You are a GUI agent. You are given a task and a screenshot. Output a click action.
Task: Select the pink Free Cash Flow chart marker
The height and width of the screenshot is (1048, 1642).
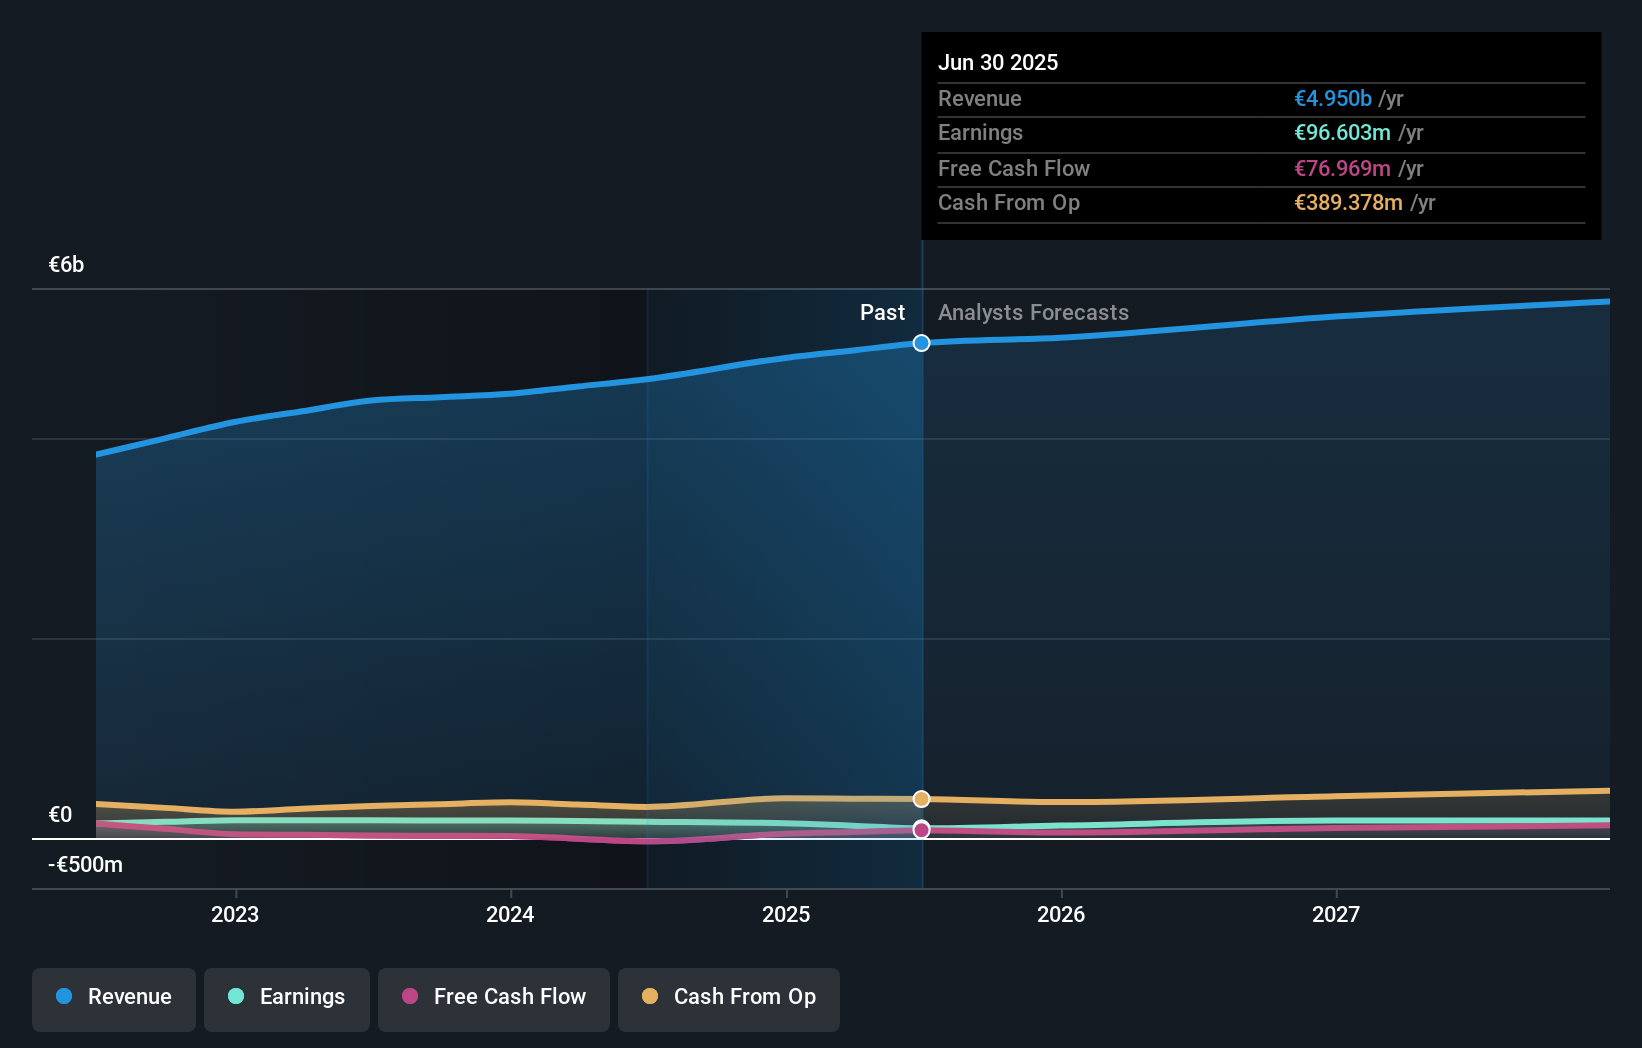pos(921,829)
